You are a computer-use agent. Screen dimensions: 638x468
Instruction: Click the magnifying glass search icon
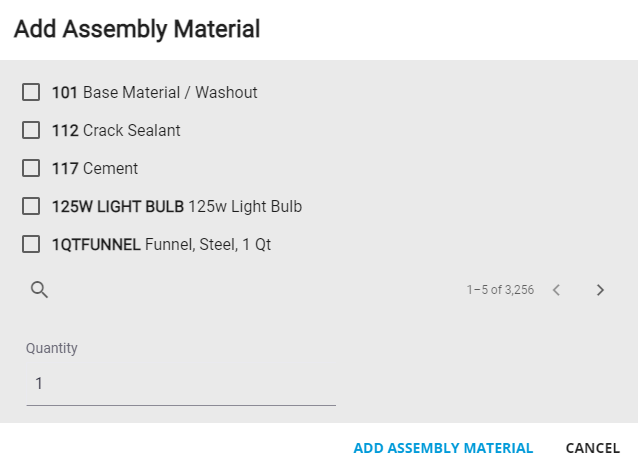(x=39, y=290)
